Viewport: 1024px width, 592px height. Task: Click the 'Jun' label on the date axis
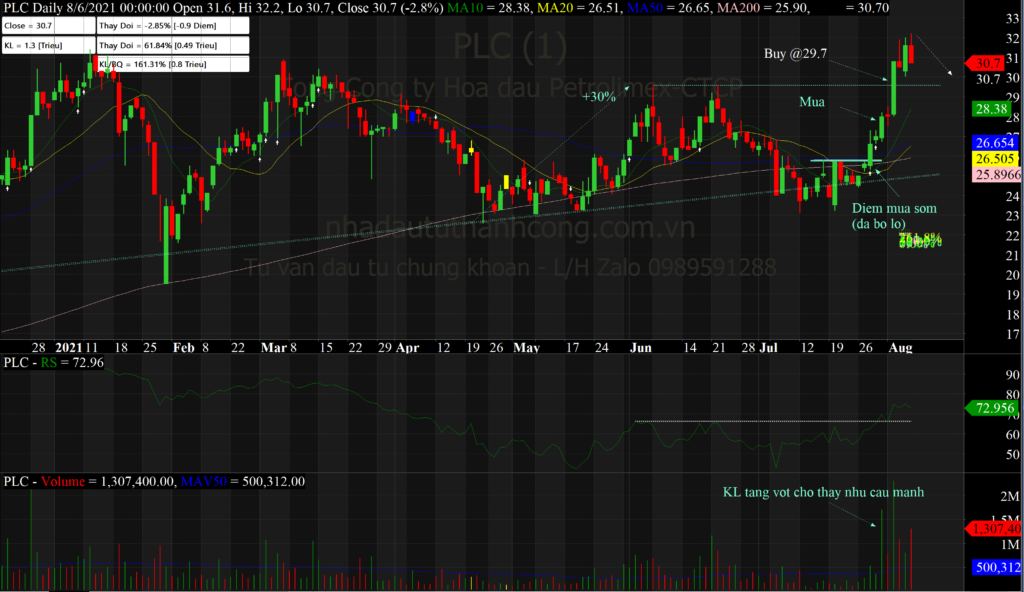(641, 347)
